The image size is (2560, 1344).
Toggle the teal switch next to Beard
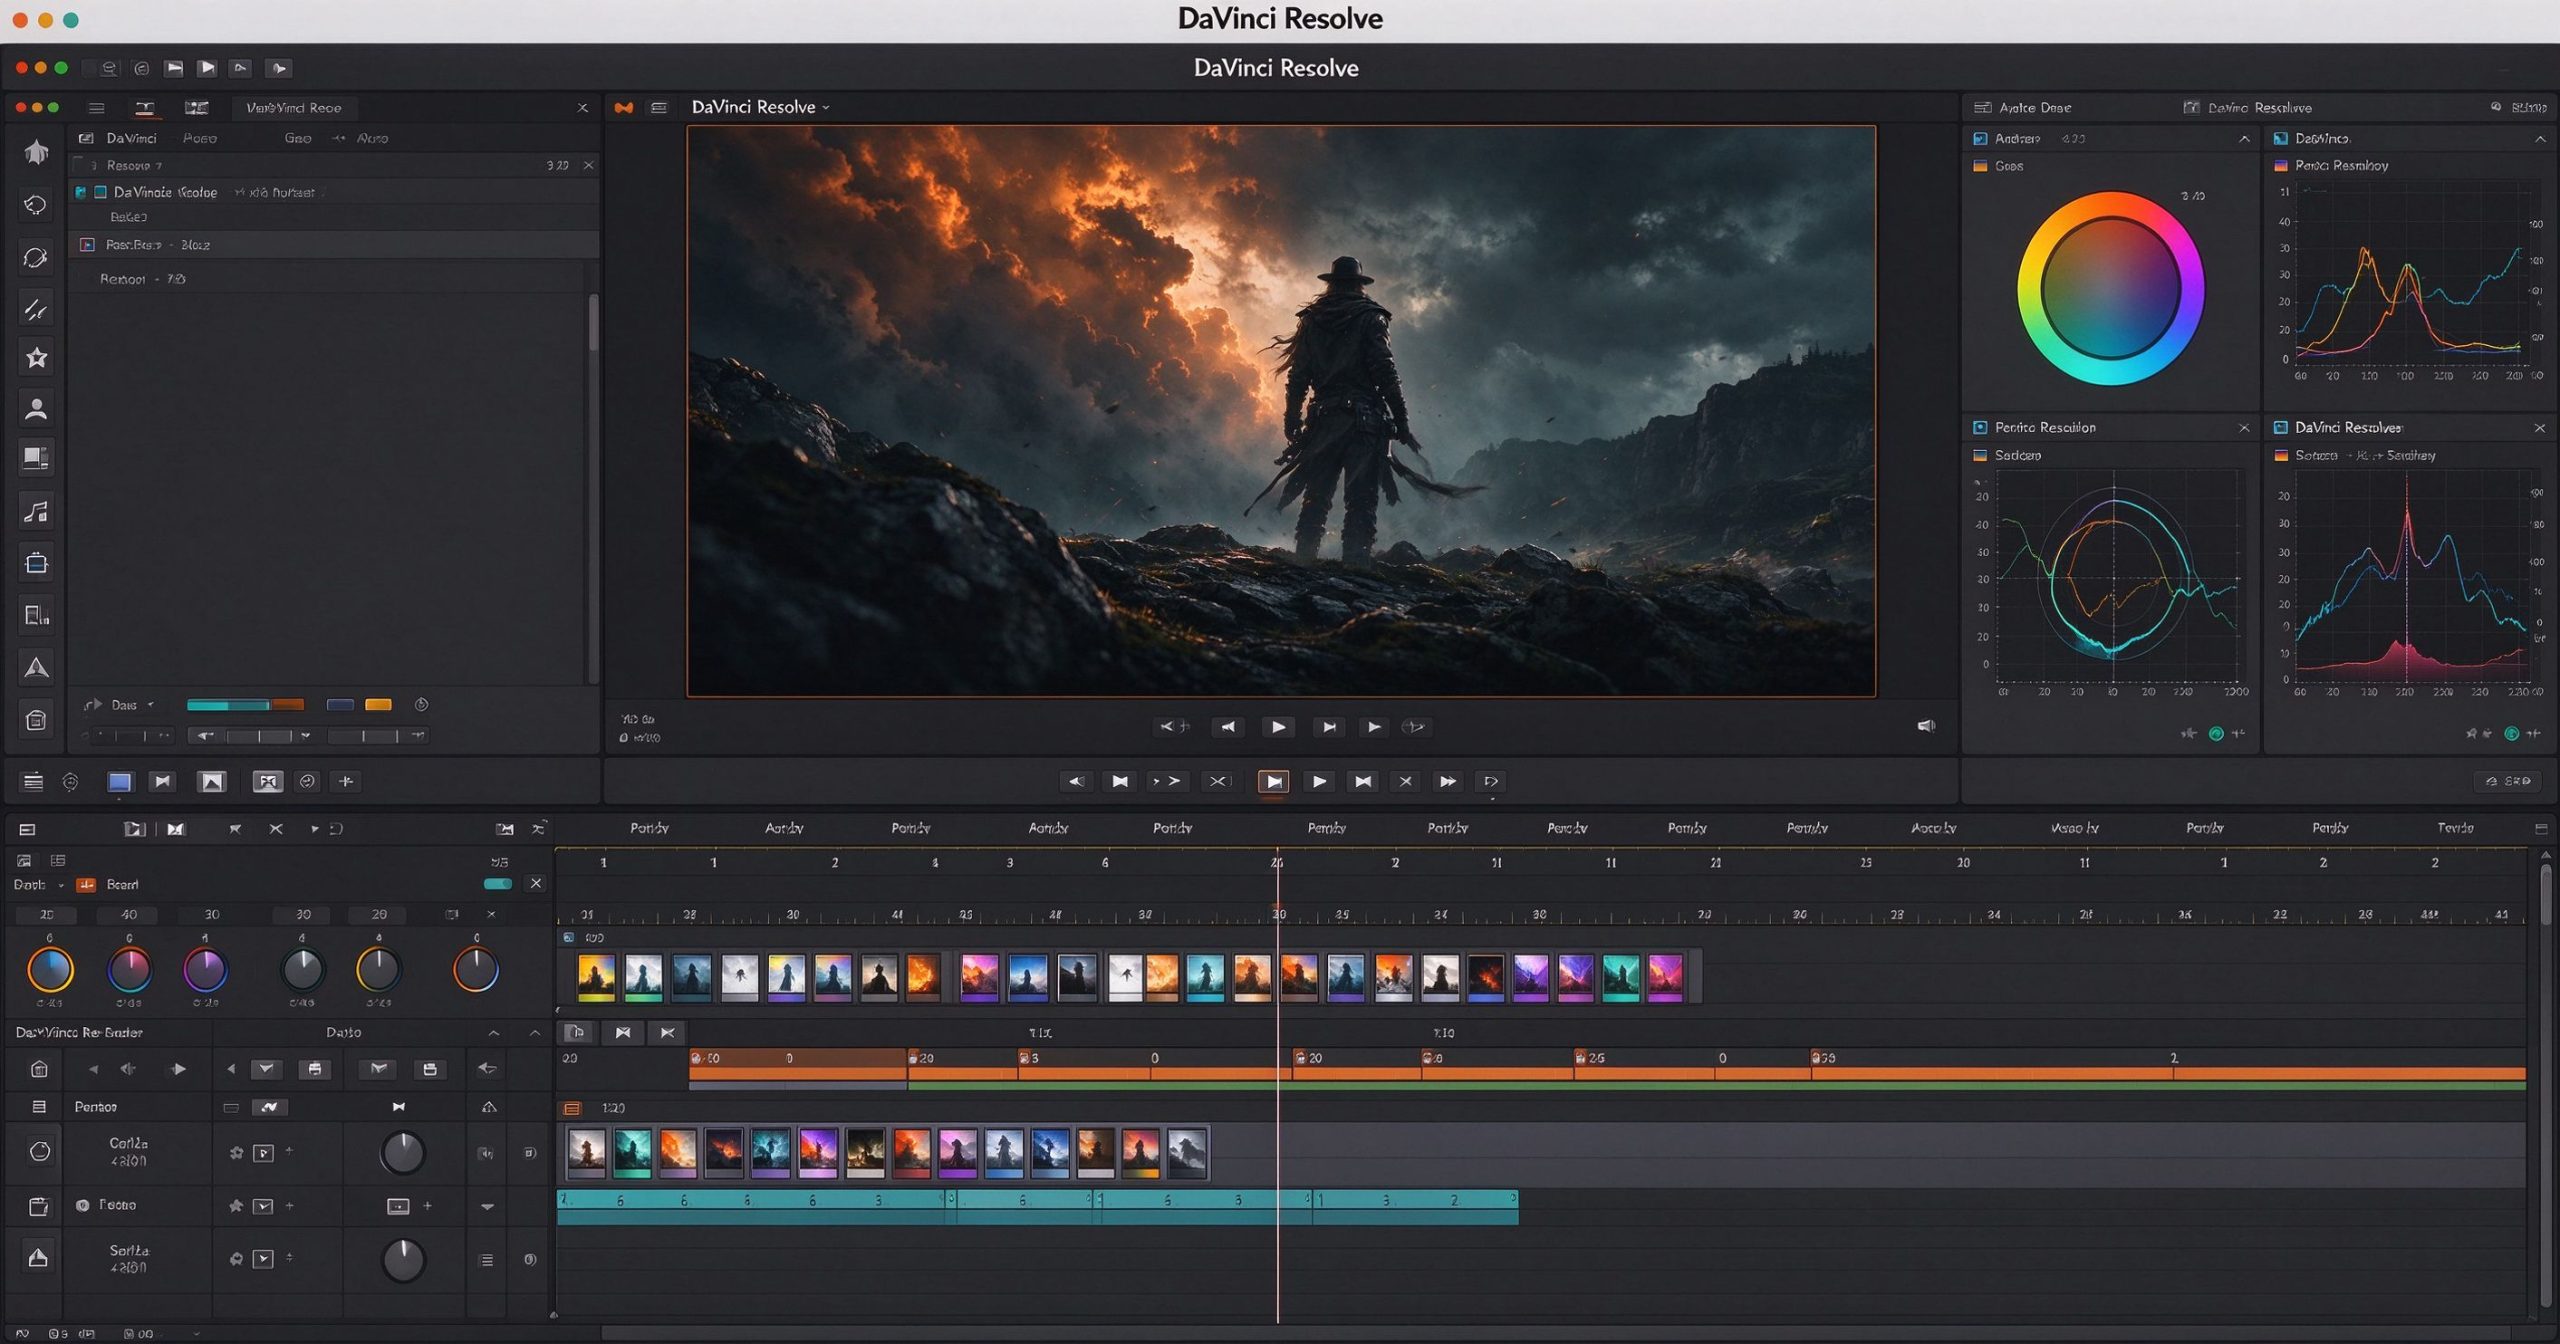[x=498, y=884]
